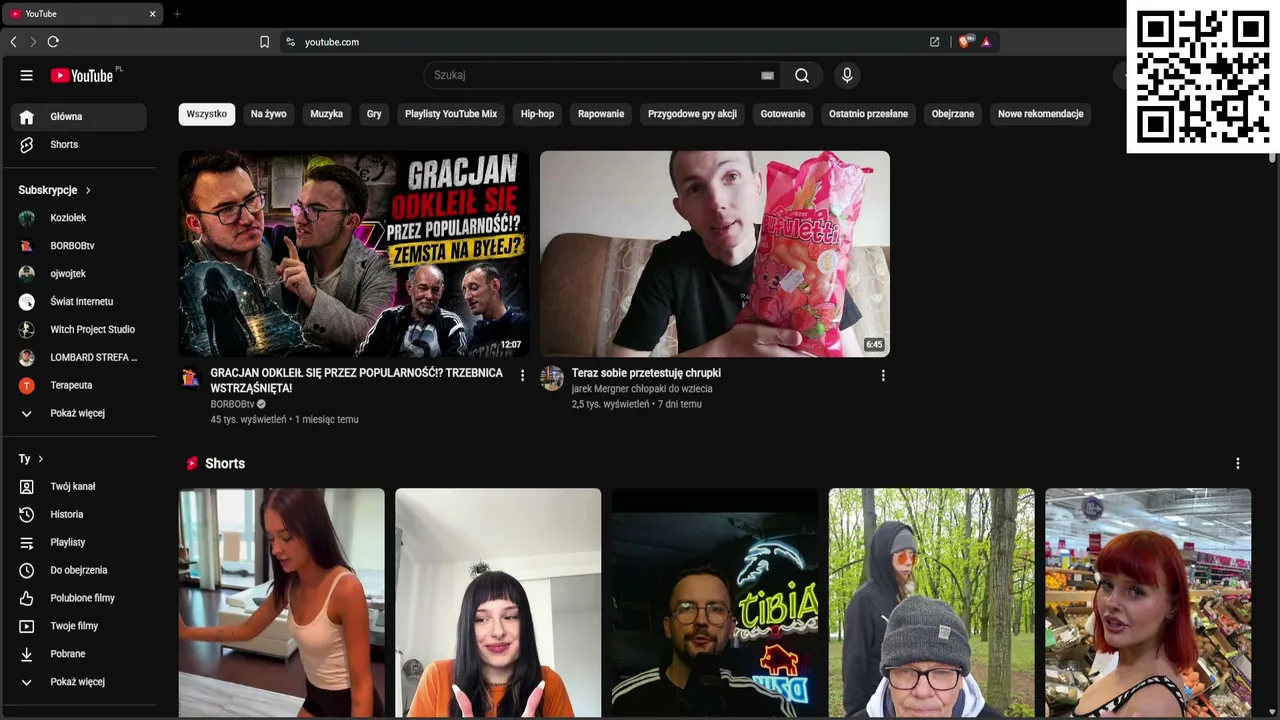Show more subscriptions with Pokaż więcej under Terapeuta
The image size is (1280, 720).
pos(78,413)
